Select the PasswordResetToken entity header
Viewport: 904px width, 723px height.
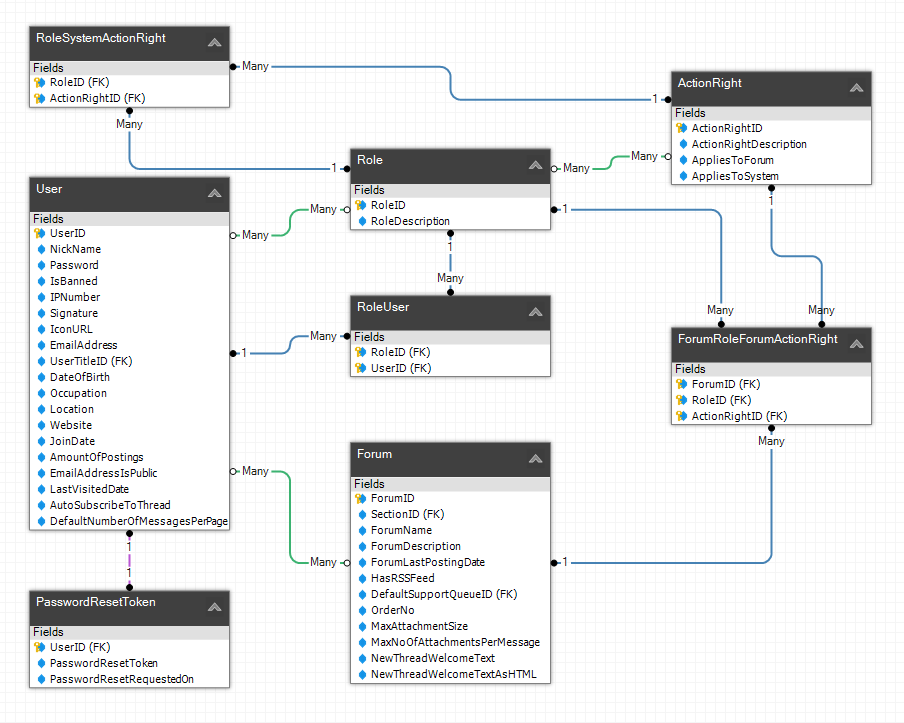click(x=129, y=608)
